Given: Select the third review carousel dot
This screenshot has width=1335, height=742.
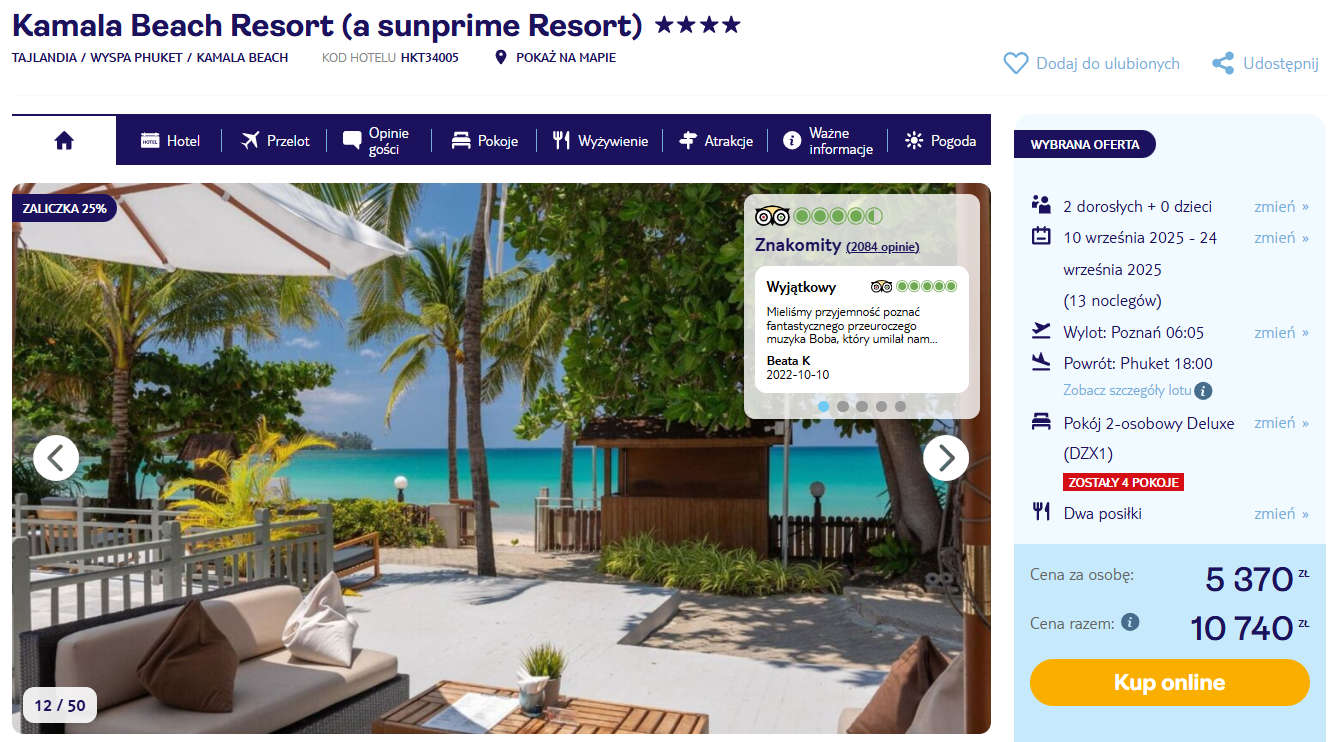Looking at the screenshot, I should [862, 406].
